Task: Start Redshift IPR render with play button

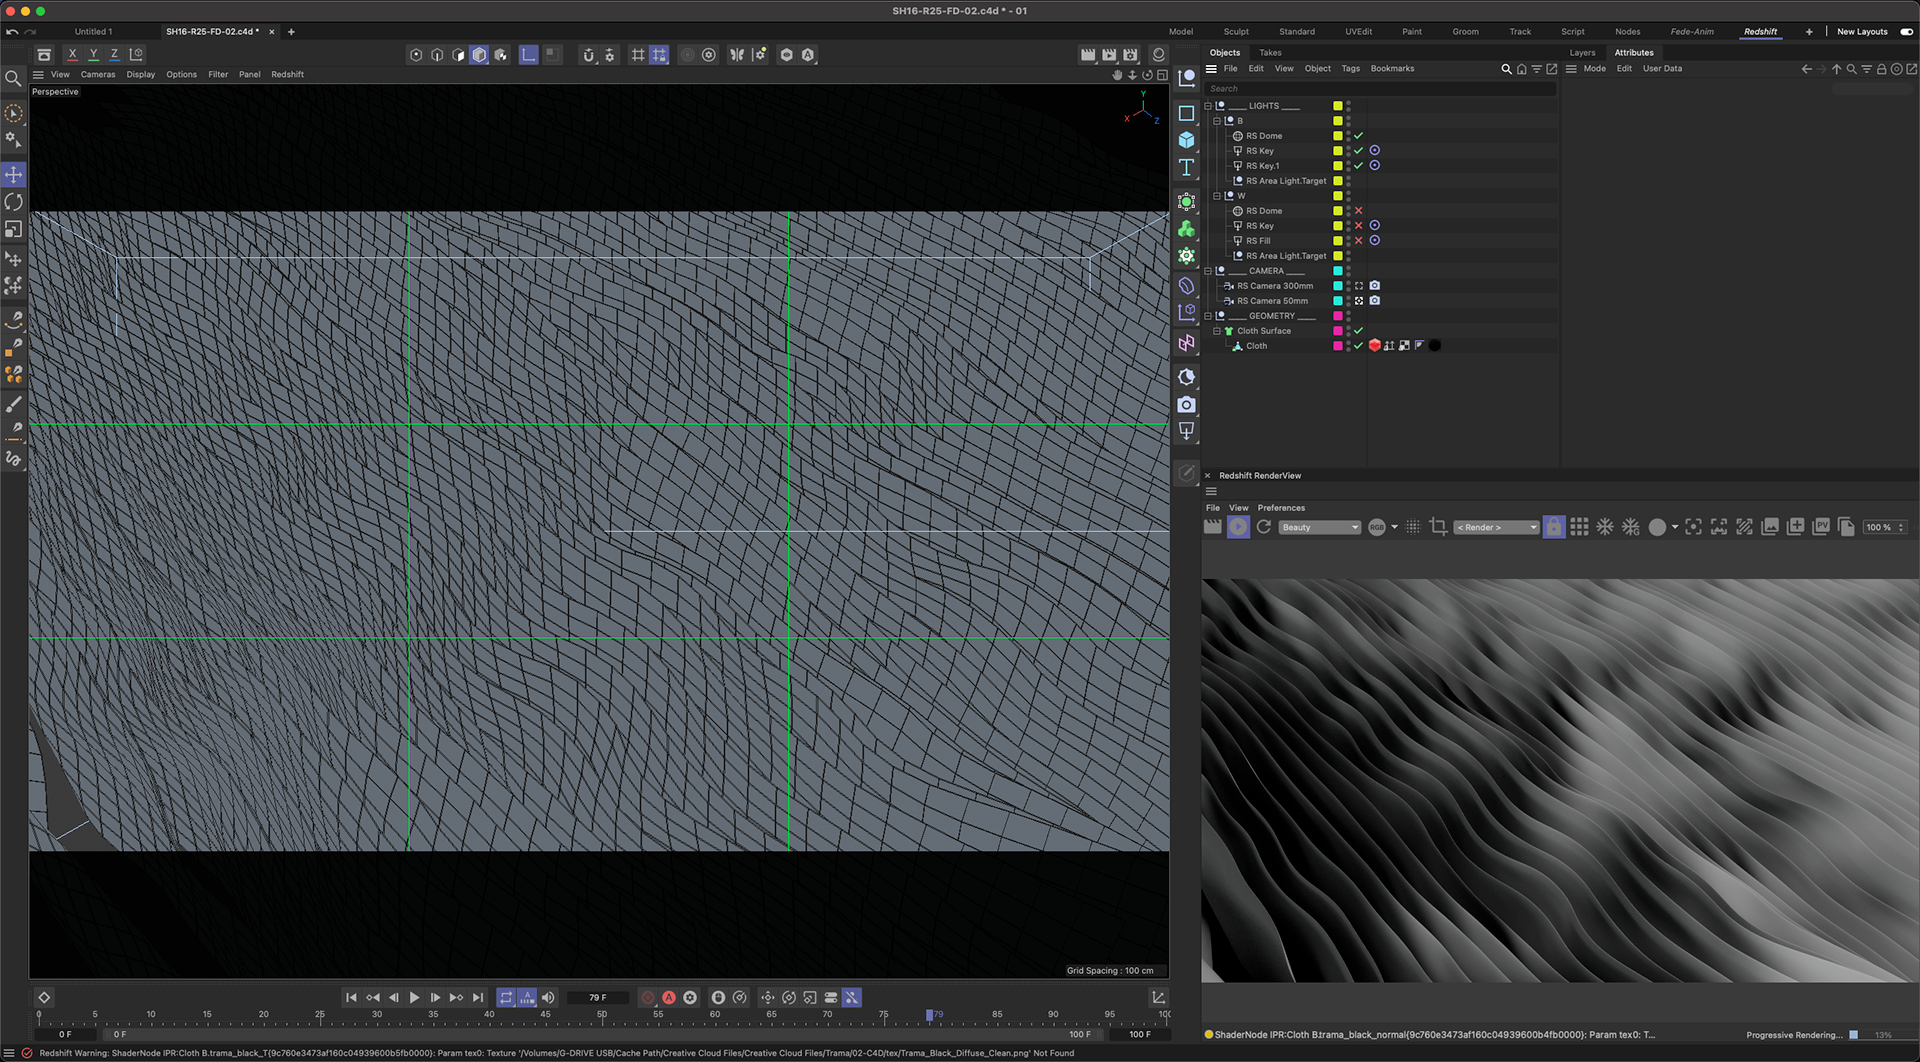Action: coord(1238,527)
